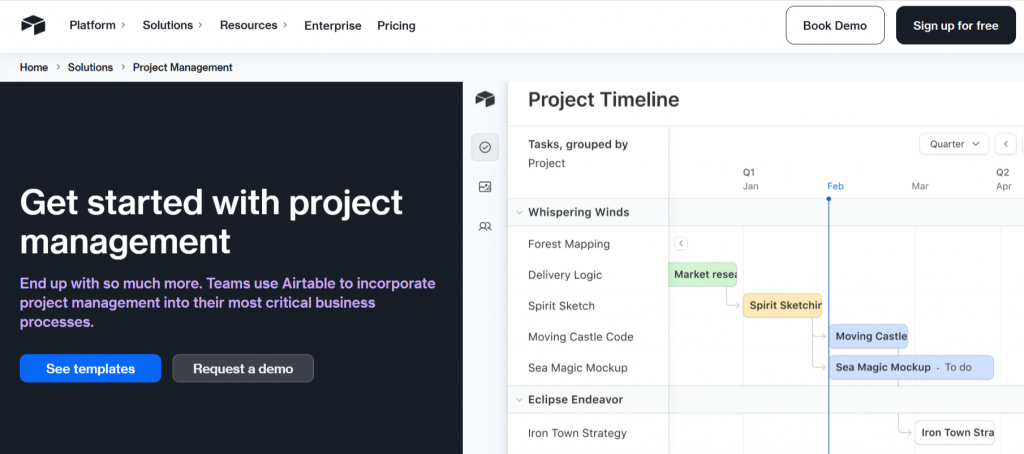Viewport: 1024px width, 454px height.
Task: Select the Iron Town Strategy timeline bar
Action: [955, 432]
